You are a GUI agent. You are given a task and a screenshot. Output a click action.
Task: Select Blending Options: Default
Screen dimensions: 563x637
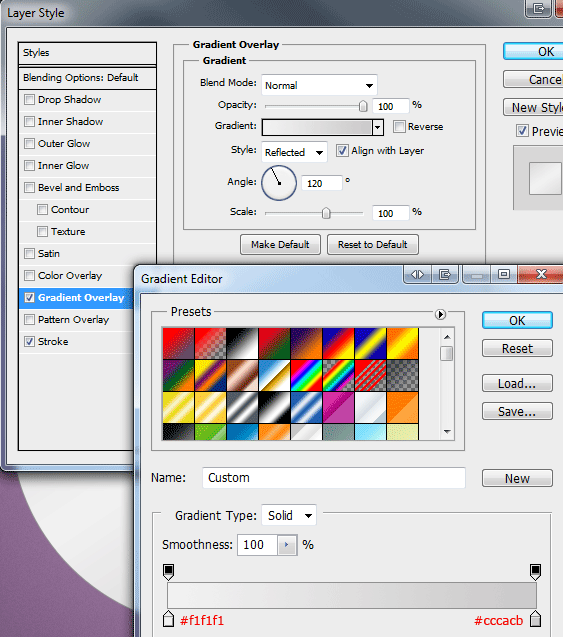(87, 78)
